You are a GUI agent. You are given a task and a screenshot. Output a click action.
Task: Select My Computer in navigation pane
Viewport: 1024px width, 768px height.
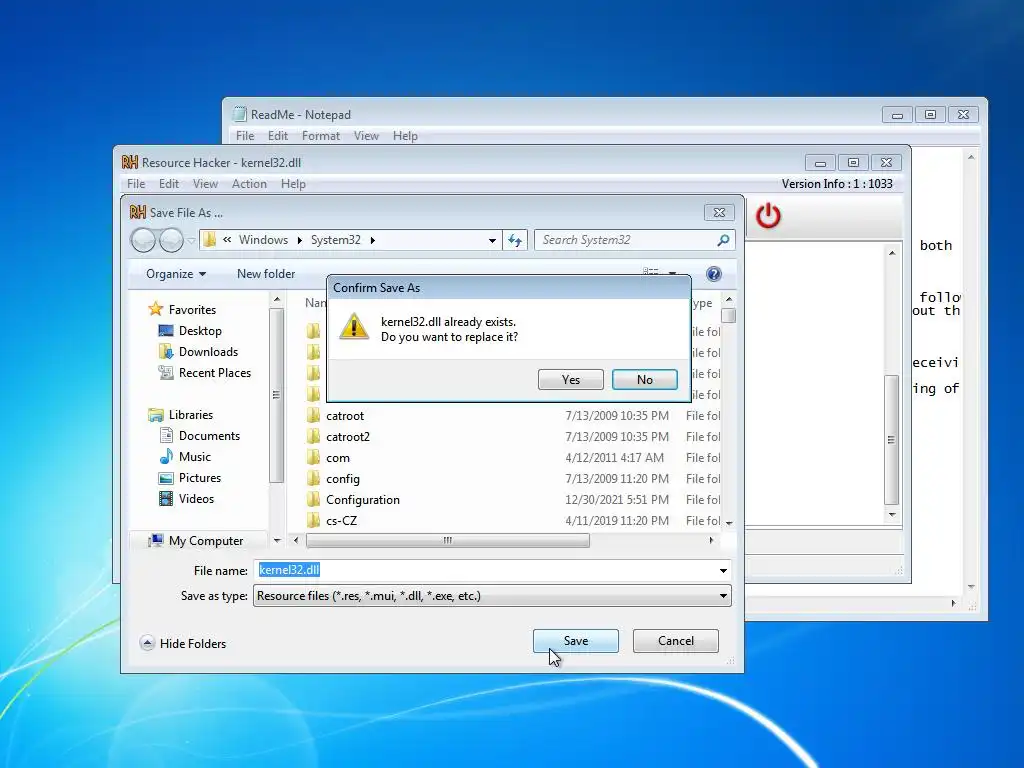(206, 541)
